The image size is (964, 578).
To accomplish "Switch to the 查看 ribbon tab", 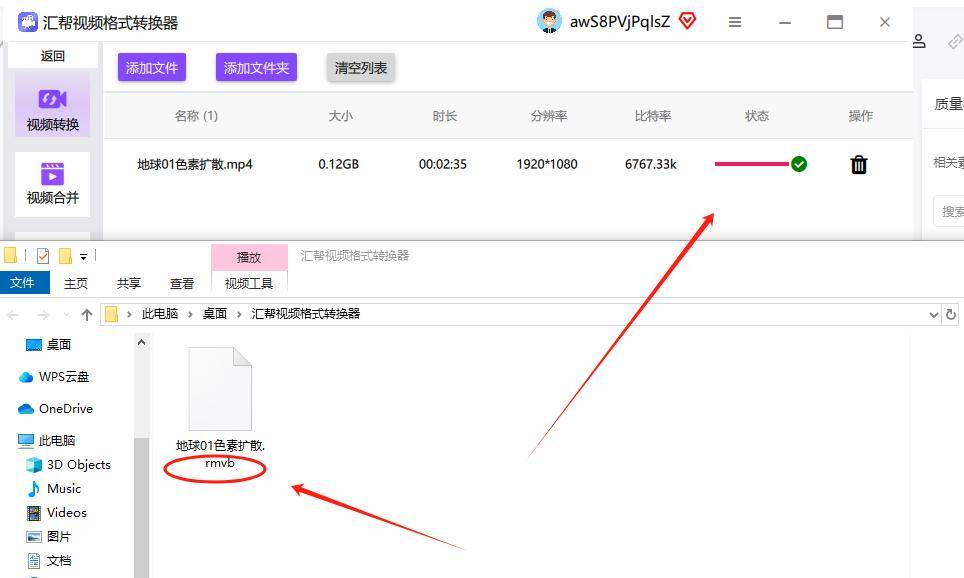I will point(181,283).
